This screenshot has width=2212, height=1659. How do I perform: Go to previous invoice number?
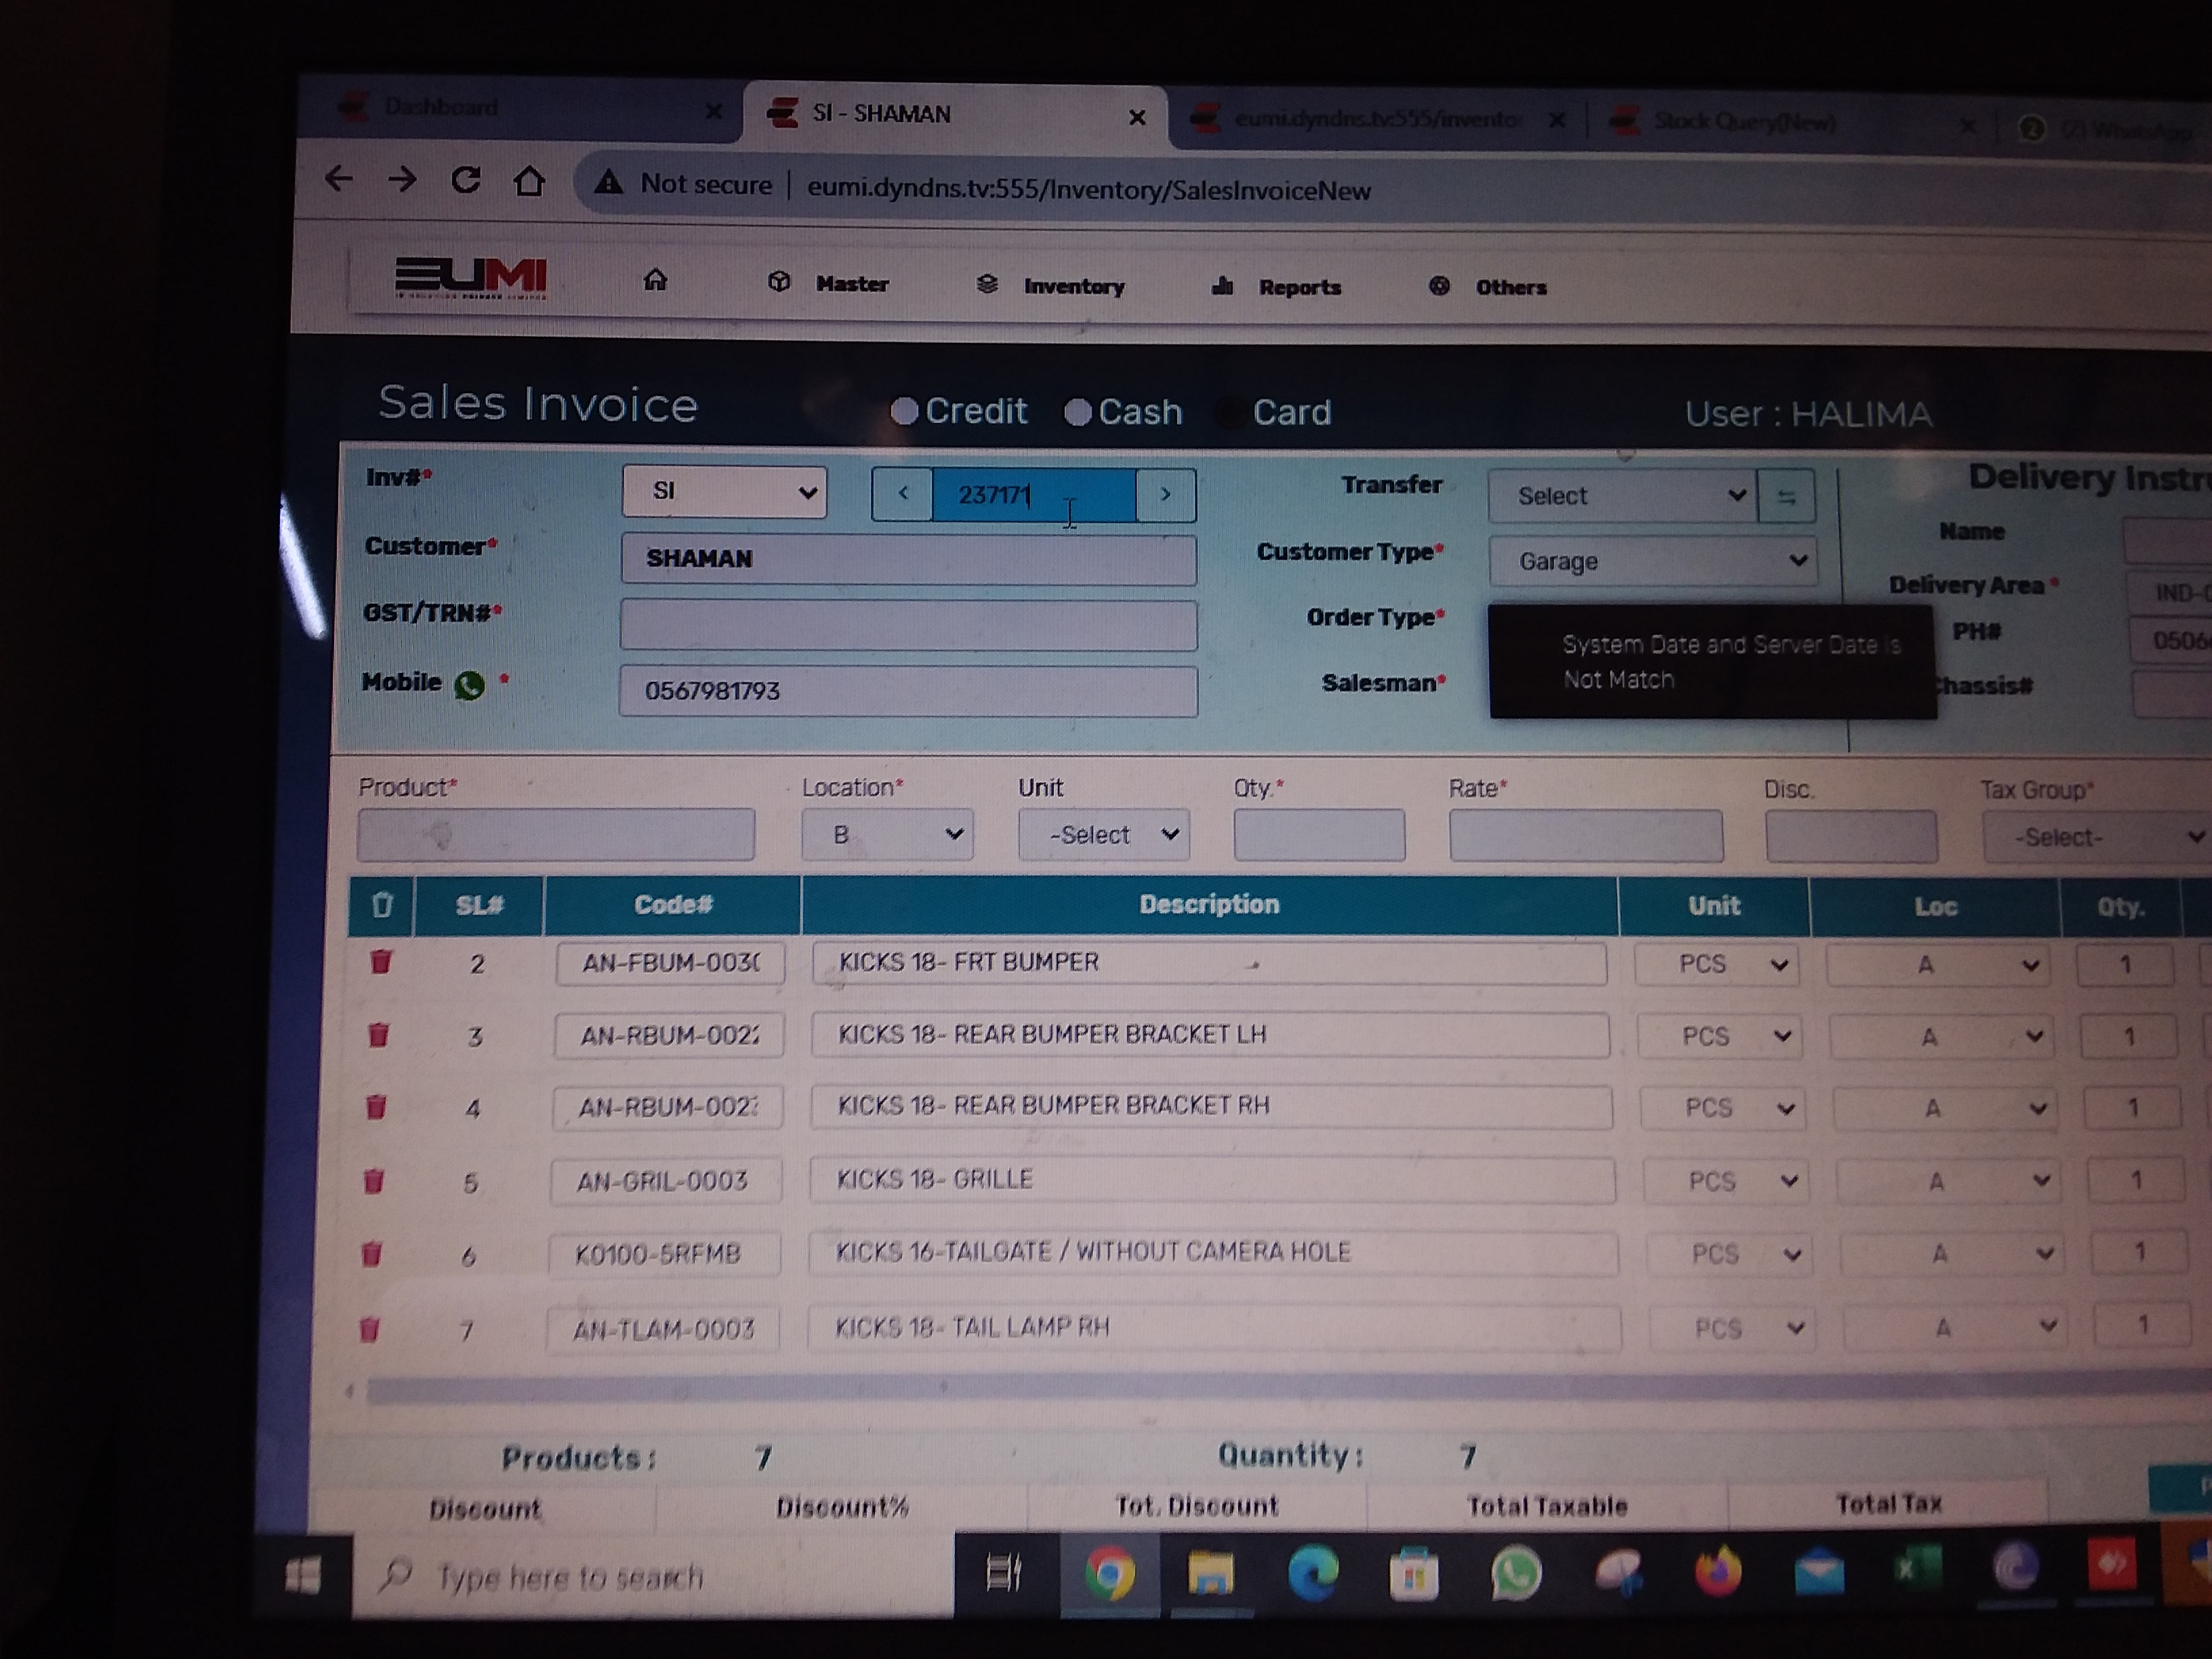point(903,493)
